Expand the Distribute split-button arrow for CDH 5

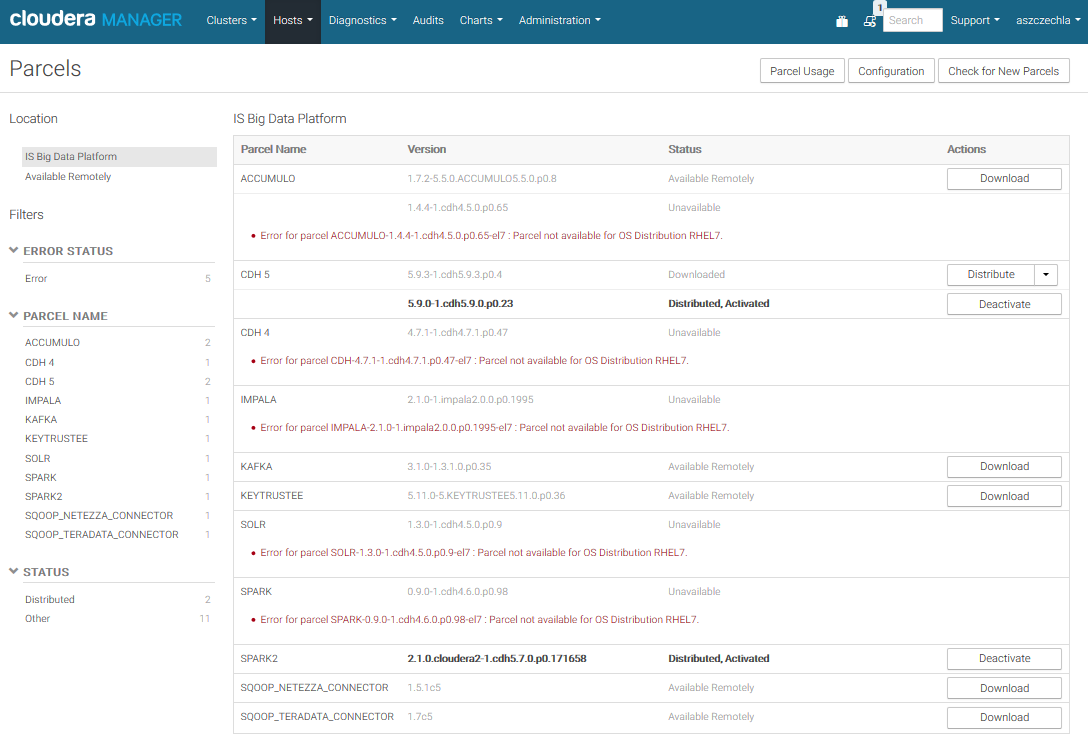click(1048, 274)
